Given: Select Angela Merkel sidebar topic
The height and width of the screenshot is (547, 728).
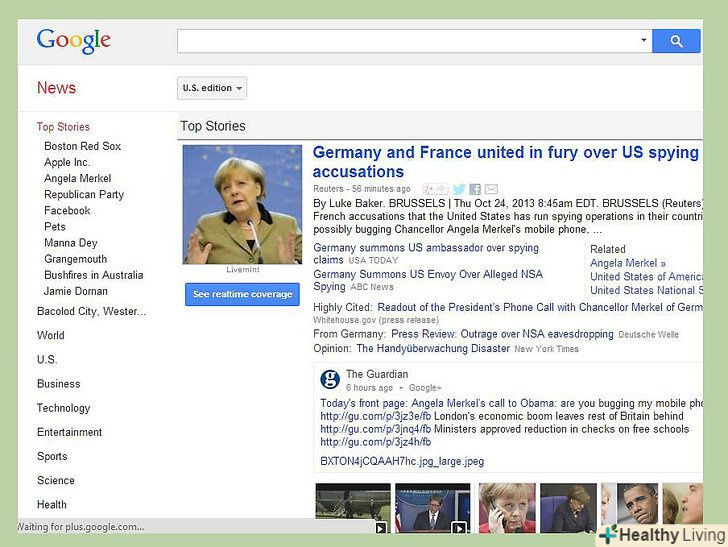Looking at the screenshot, I should point(78,178).
